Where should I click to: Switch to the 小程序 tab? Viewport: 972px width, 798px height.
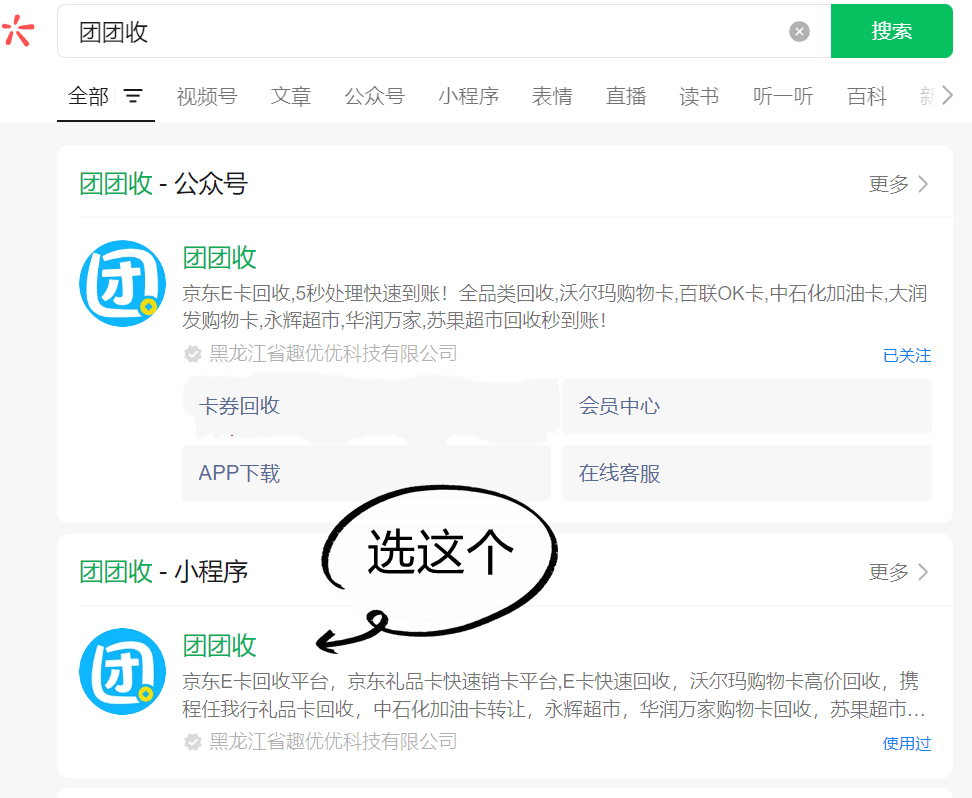(468, 96)
